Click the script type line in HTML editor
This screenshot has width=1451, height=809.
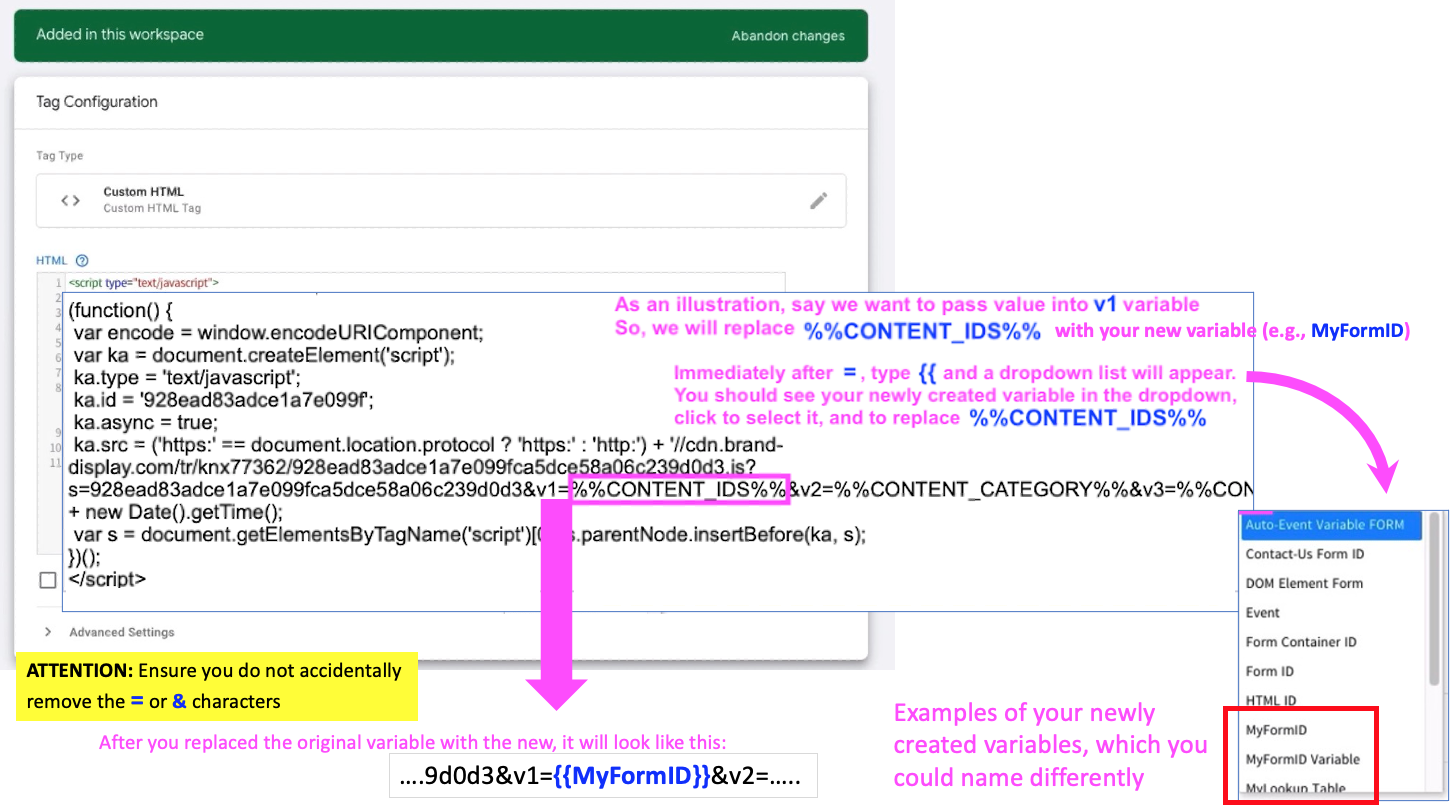click(144, 283)
